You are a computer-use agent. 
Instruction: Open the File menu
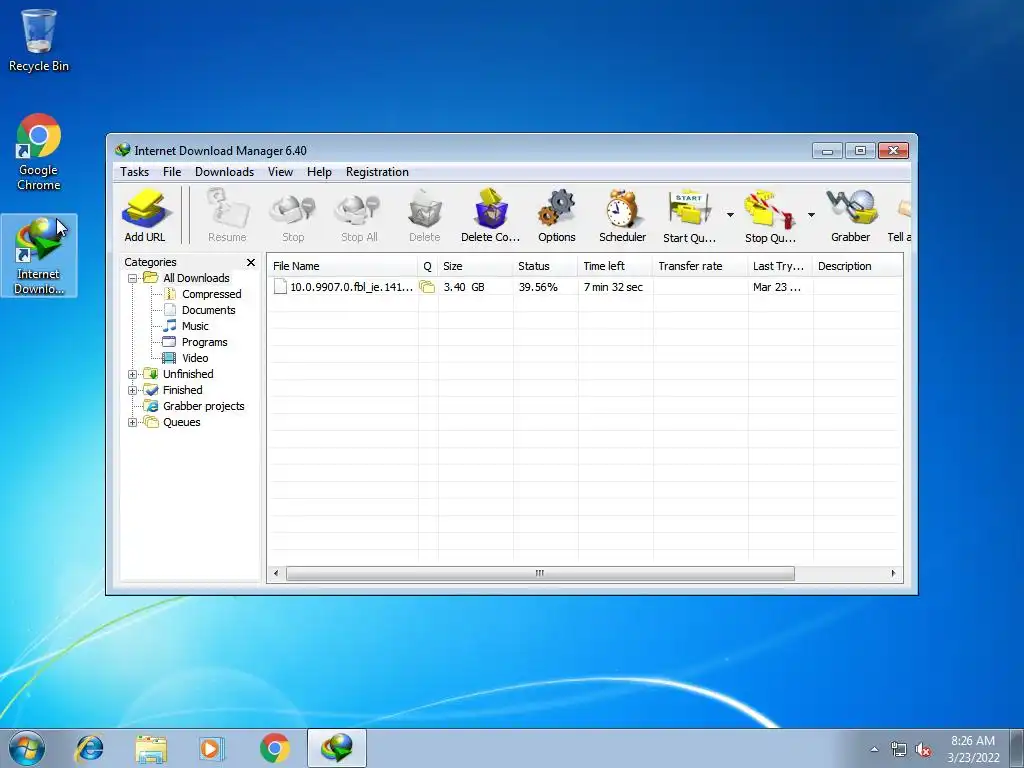172,172
